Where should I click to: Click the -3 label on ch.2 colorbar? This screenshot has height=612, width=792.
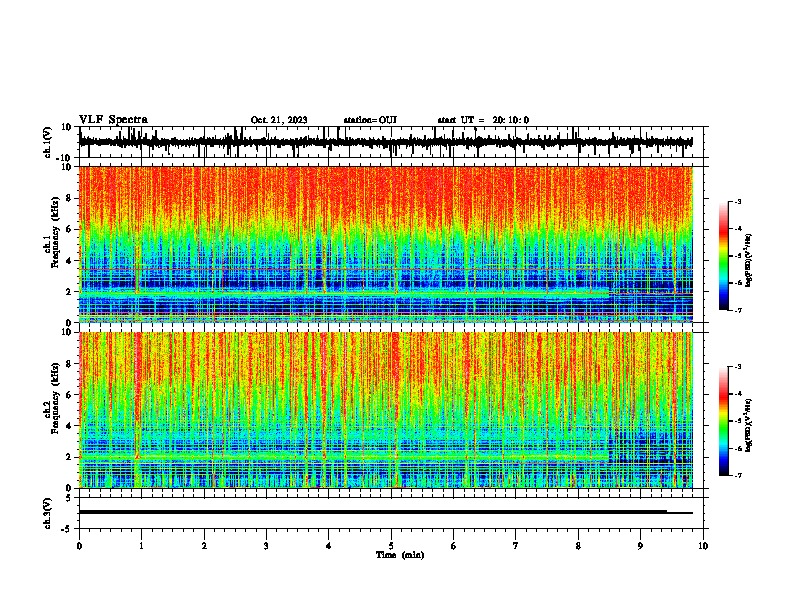point(737,367)
